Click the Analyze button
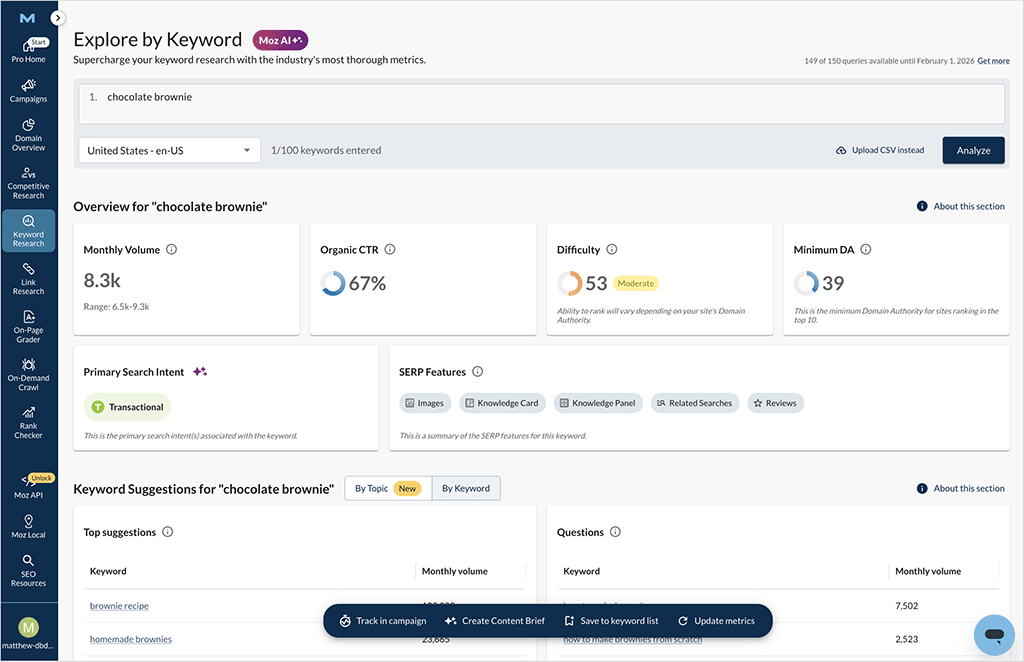The height and width of the screenshot is (662, 1024). (973, 150)
